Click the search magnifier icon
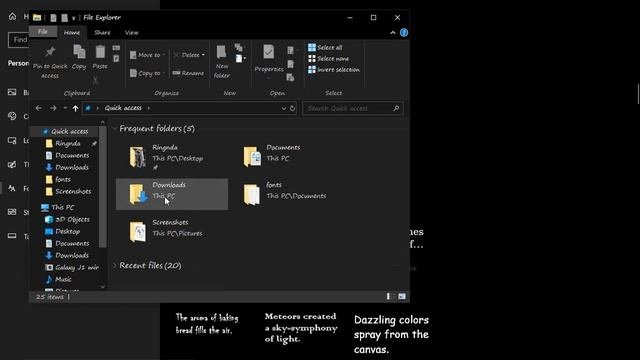Screen dimensions: 640x360 (396, 108)
